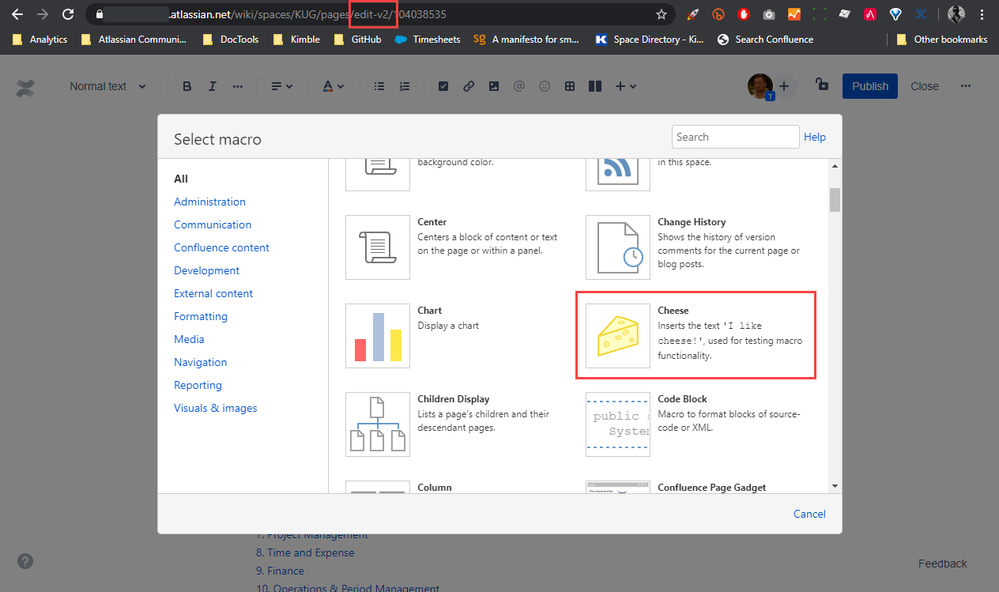The width and height of the screenshot is (999, 592).
Task: Open the insert plus dropdown
Action: [x=626, y=86]
